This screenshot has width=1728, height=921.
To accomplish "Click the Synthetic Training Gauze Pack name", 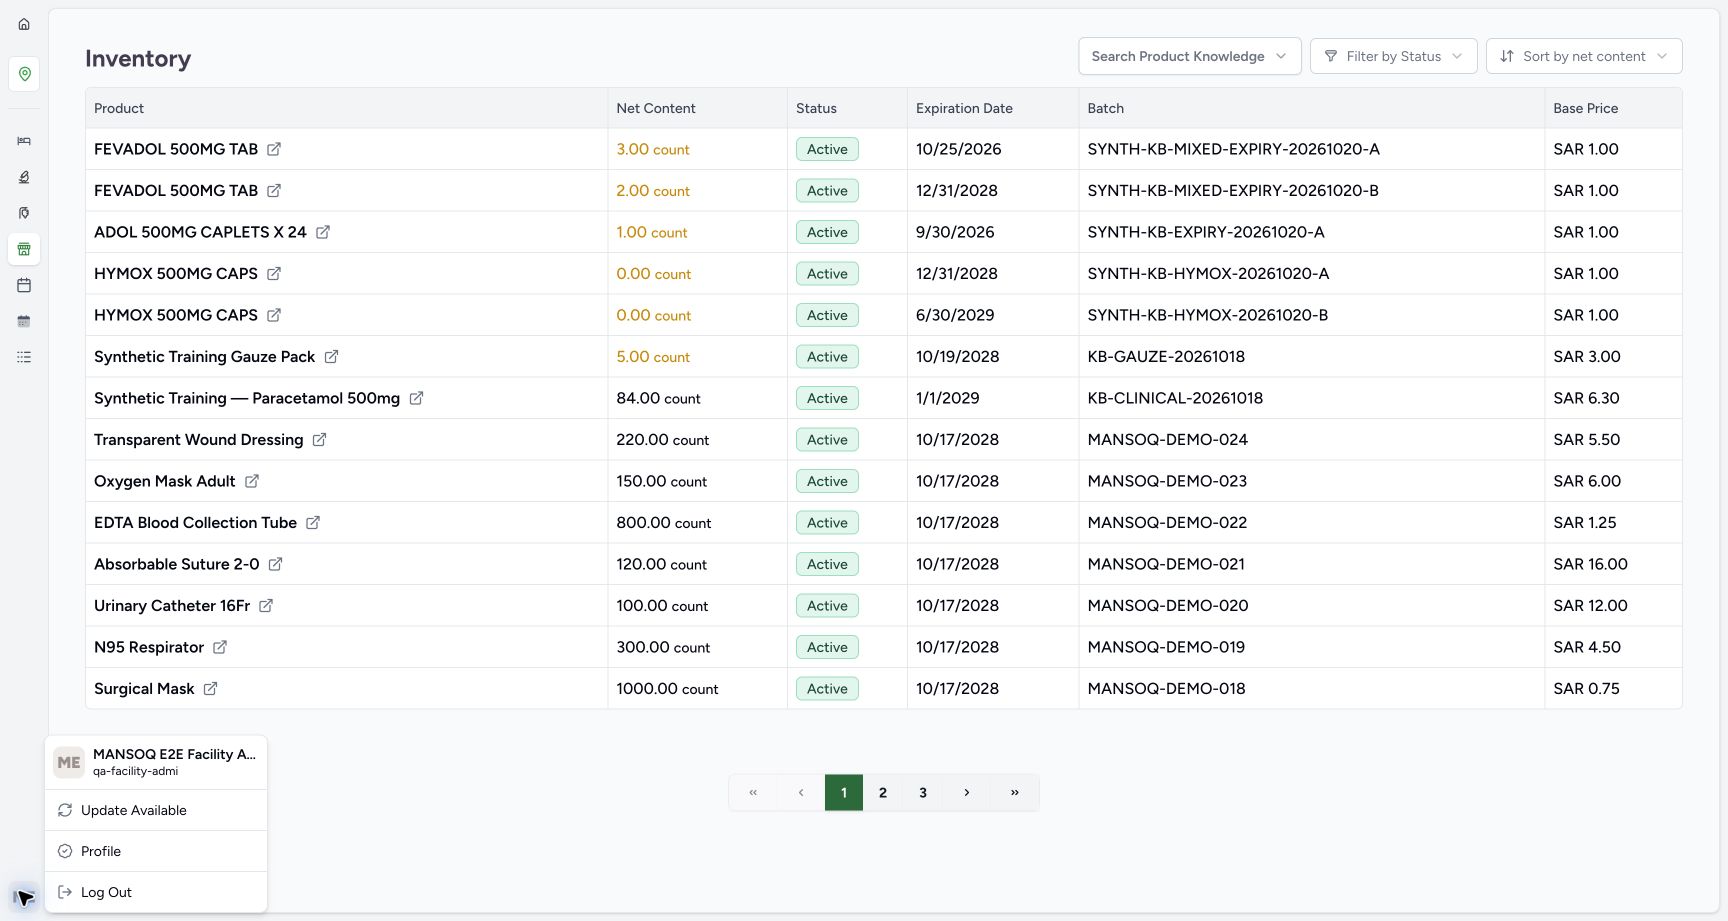I will tap(204, 357).
